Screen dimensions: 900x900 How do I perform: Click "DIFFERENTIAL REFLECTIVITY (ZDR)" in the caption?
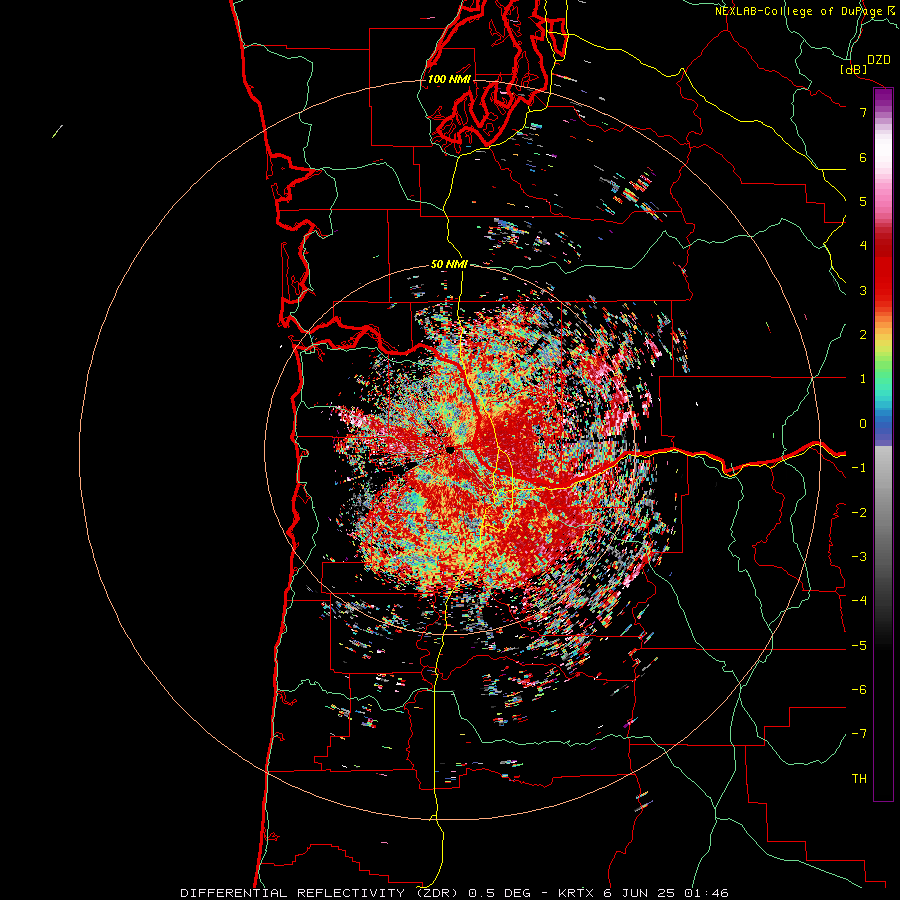(x=319, y=893)
